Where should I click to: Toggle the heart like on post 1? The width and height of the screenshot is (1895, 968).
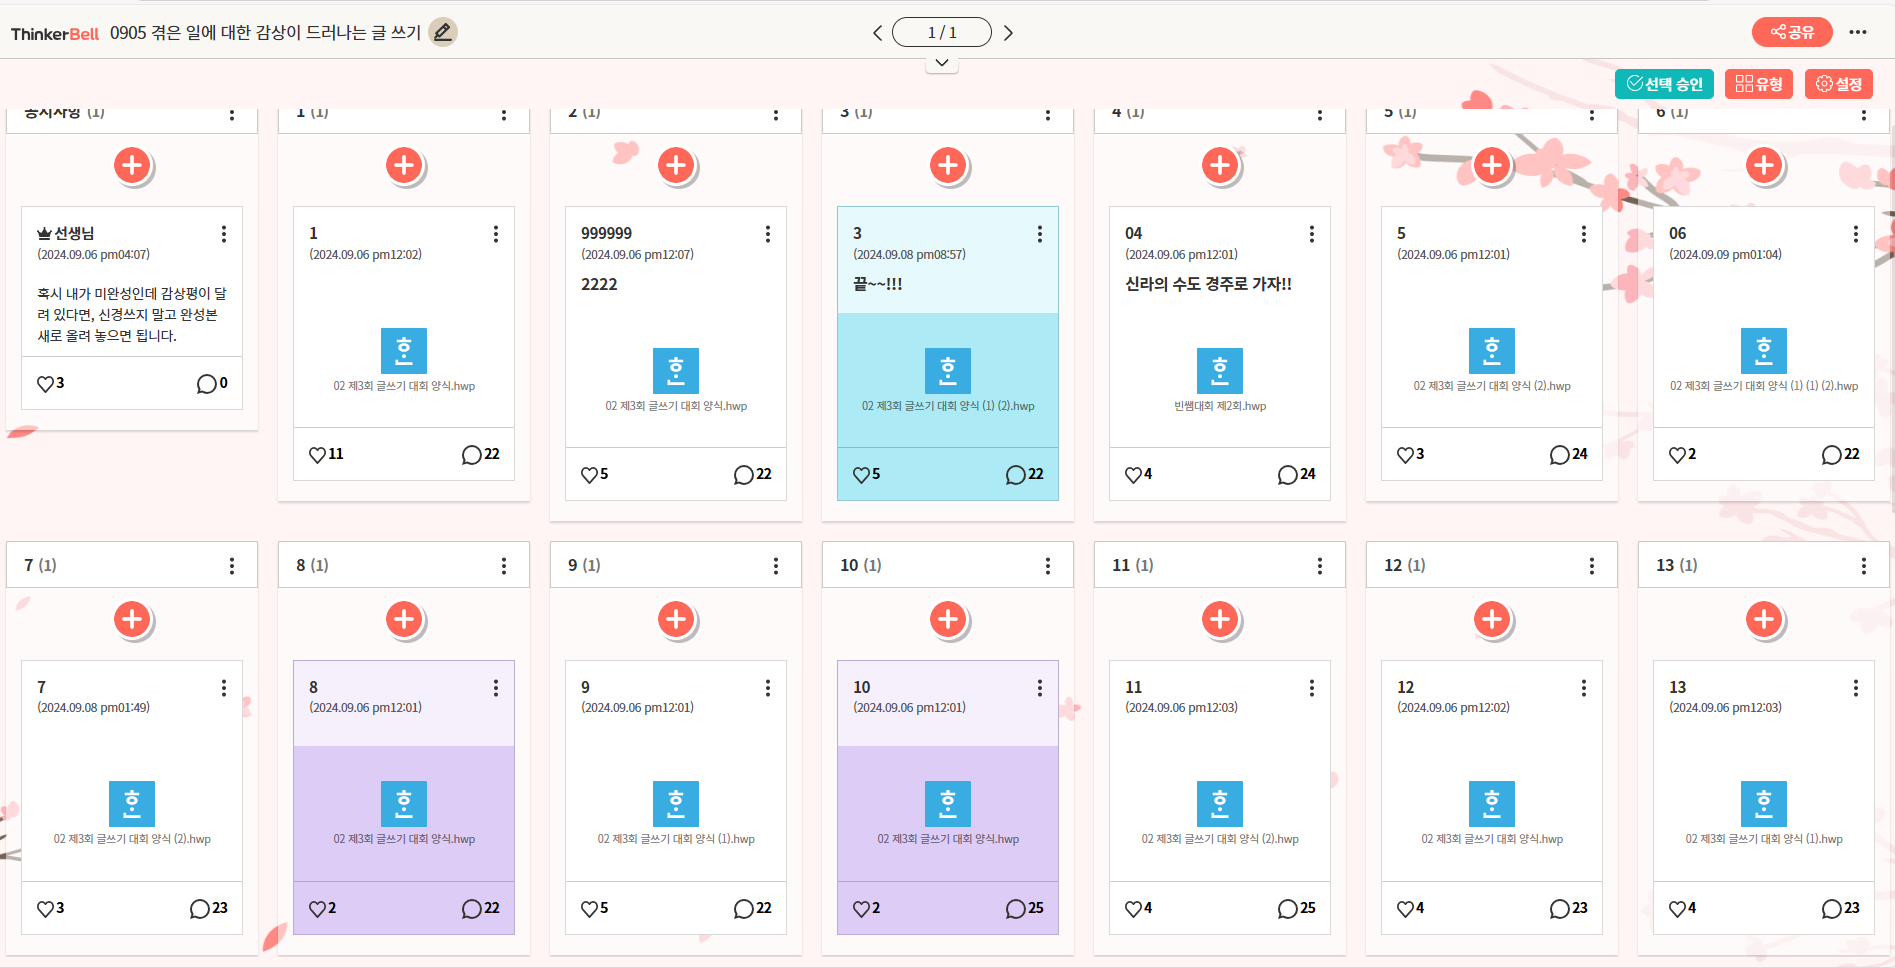coord(318,455)
